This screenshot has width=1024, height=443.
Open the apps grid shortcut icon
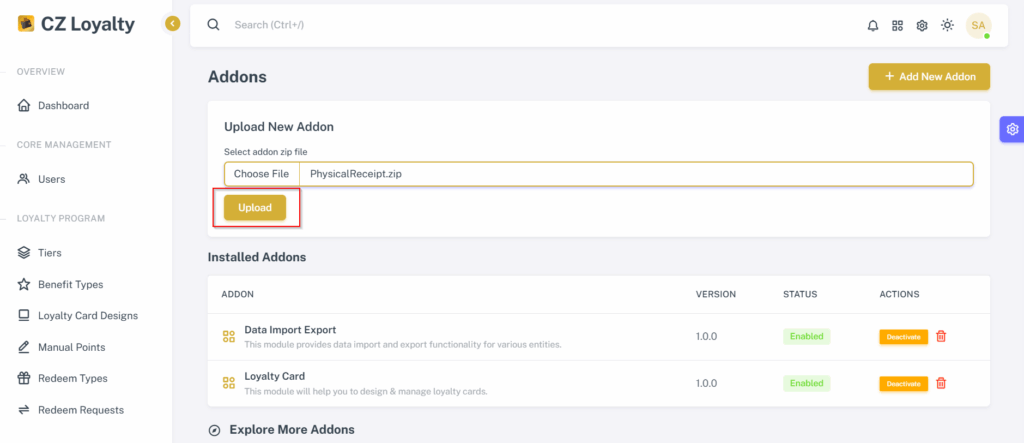point(897,25)
